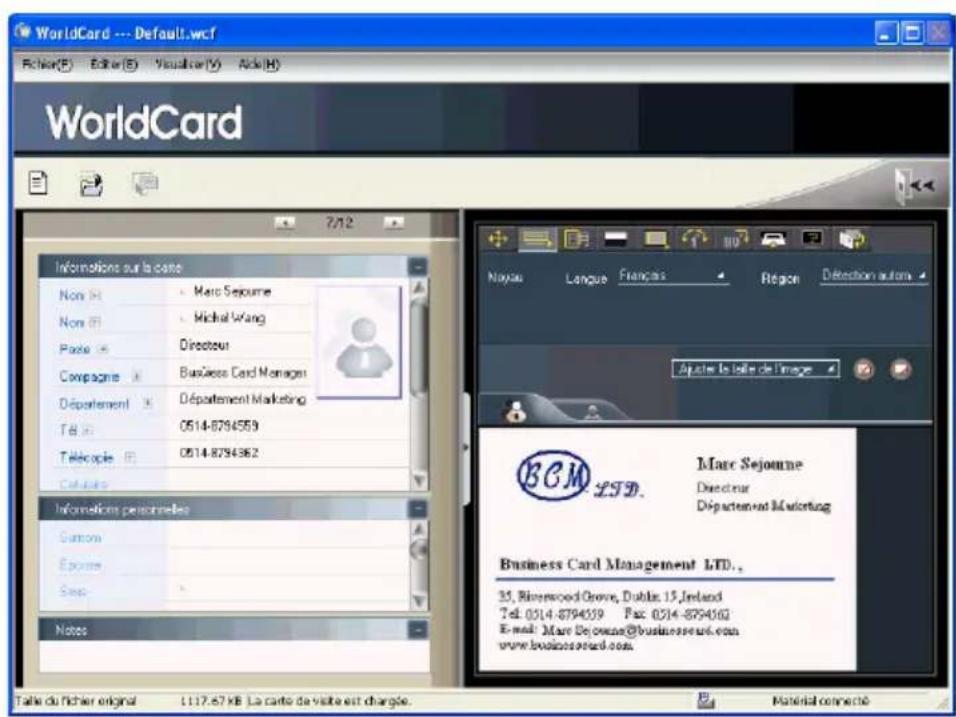Open the arrow before Marc Sejourne name

183,292
